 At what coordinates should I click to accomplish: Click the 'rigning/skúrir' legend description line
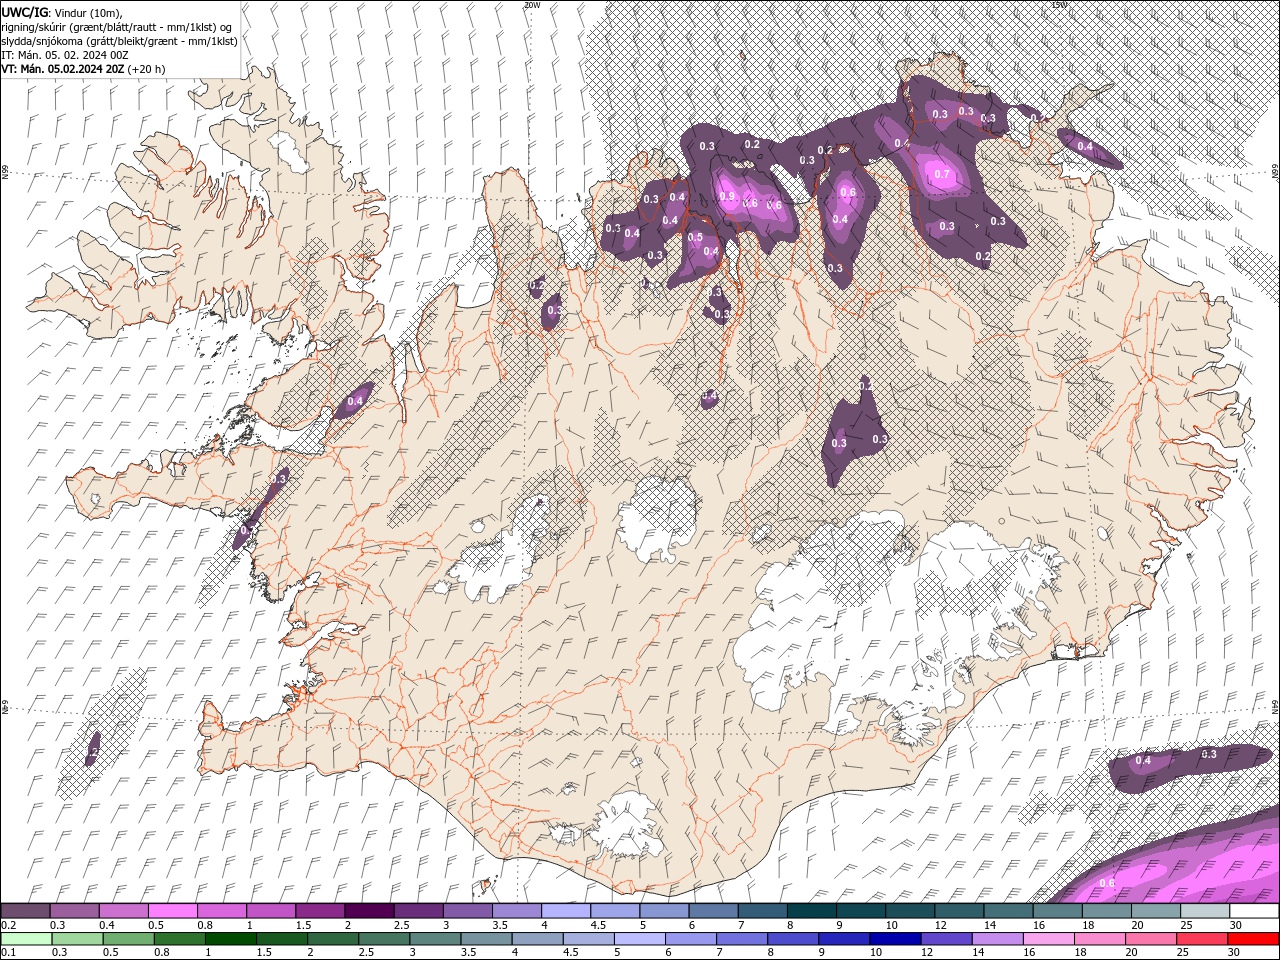point(118,27)
